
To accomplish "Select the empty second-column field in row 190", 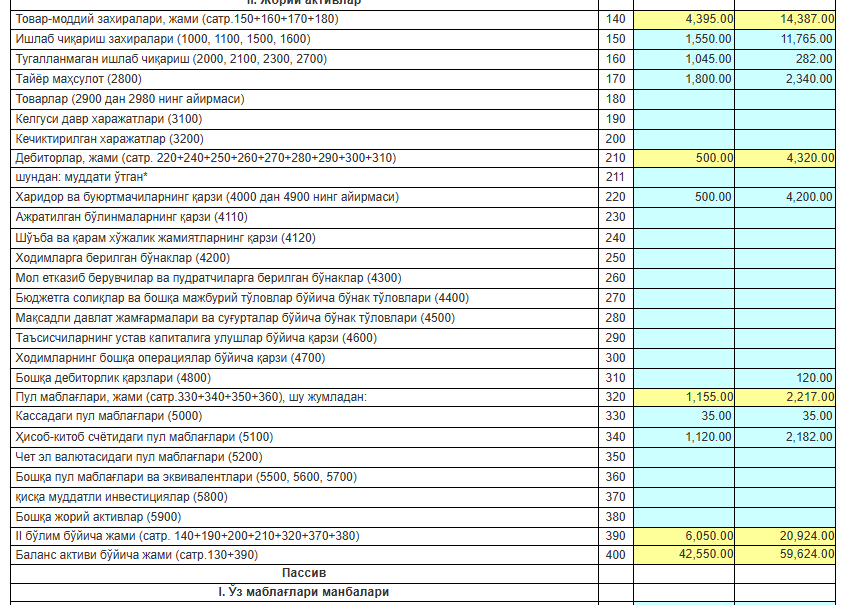I will point(785,119).
